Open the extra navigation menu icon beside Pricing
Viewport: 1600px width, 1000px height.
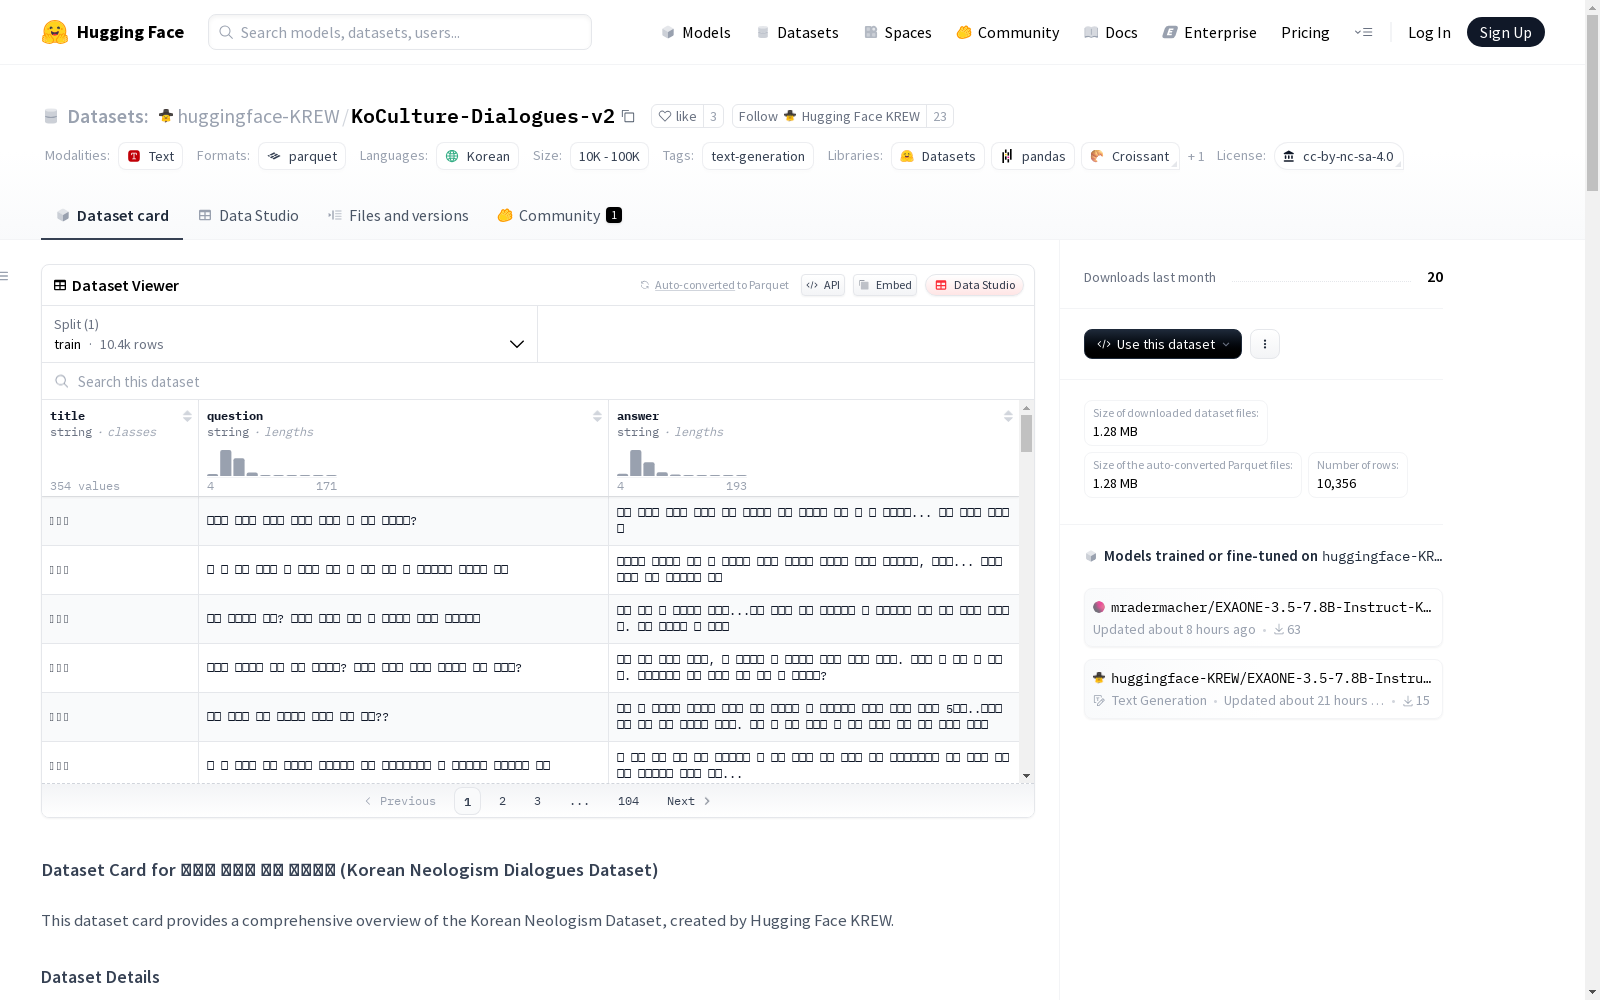(x=1363, y=32)
